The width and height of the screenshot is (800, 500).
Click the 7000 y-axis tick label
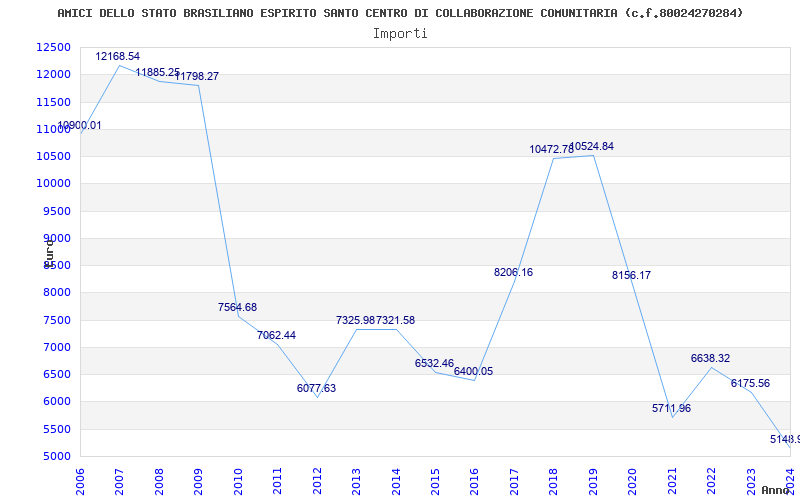(56, 347)
